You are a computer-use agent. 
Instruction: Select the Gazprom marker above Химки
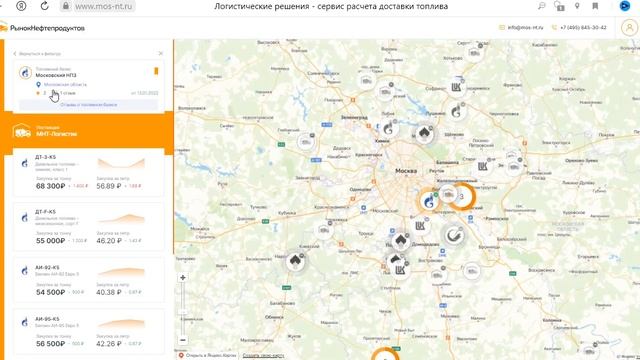point(388,129)
